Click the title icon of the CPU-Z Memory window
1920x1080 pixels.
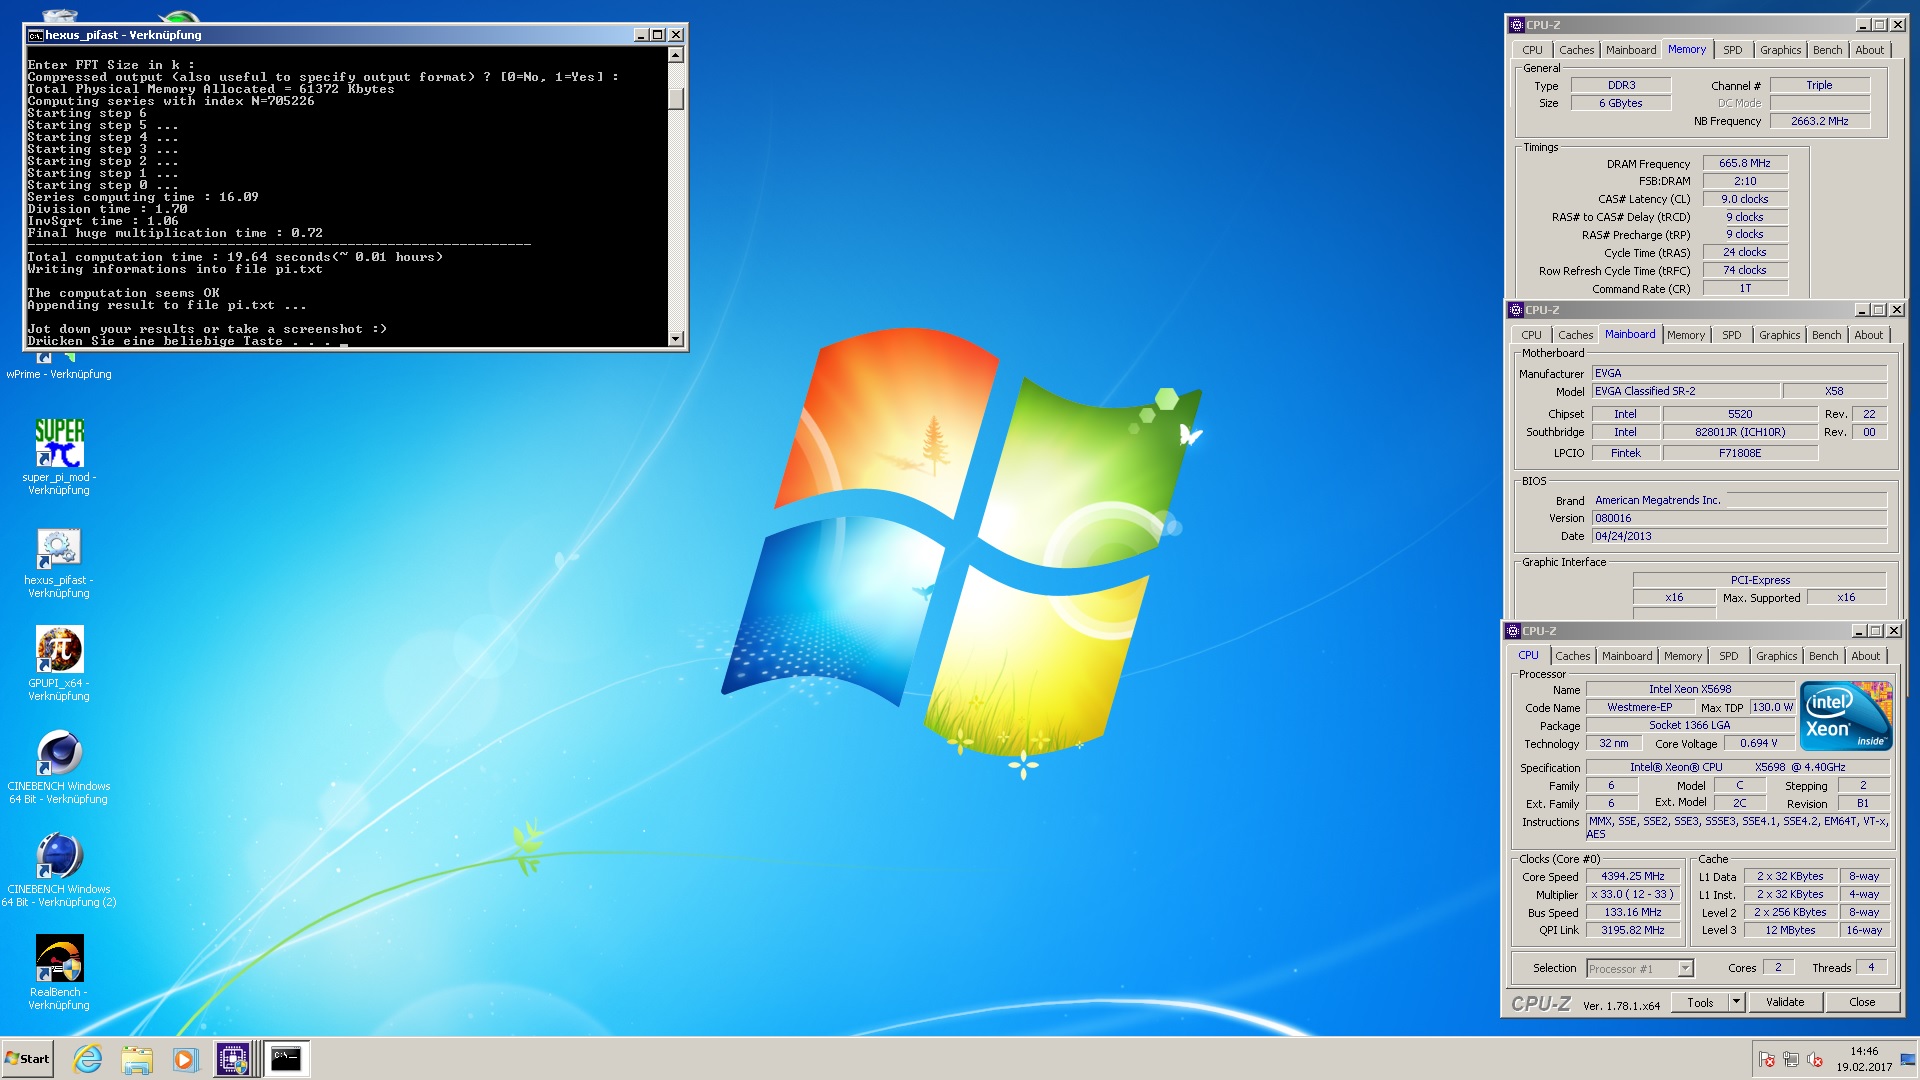(1516, 25)
